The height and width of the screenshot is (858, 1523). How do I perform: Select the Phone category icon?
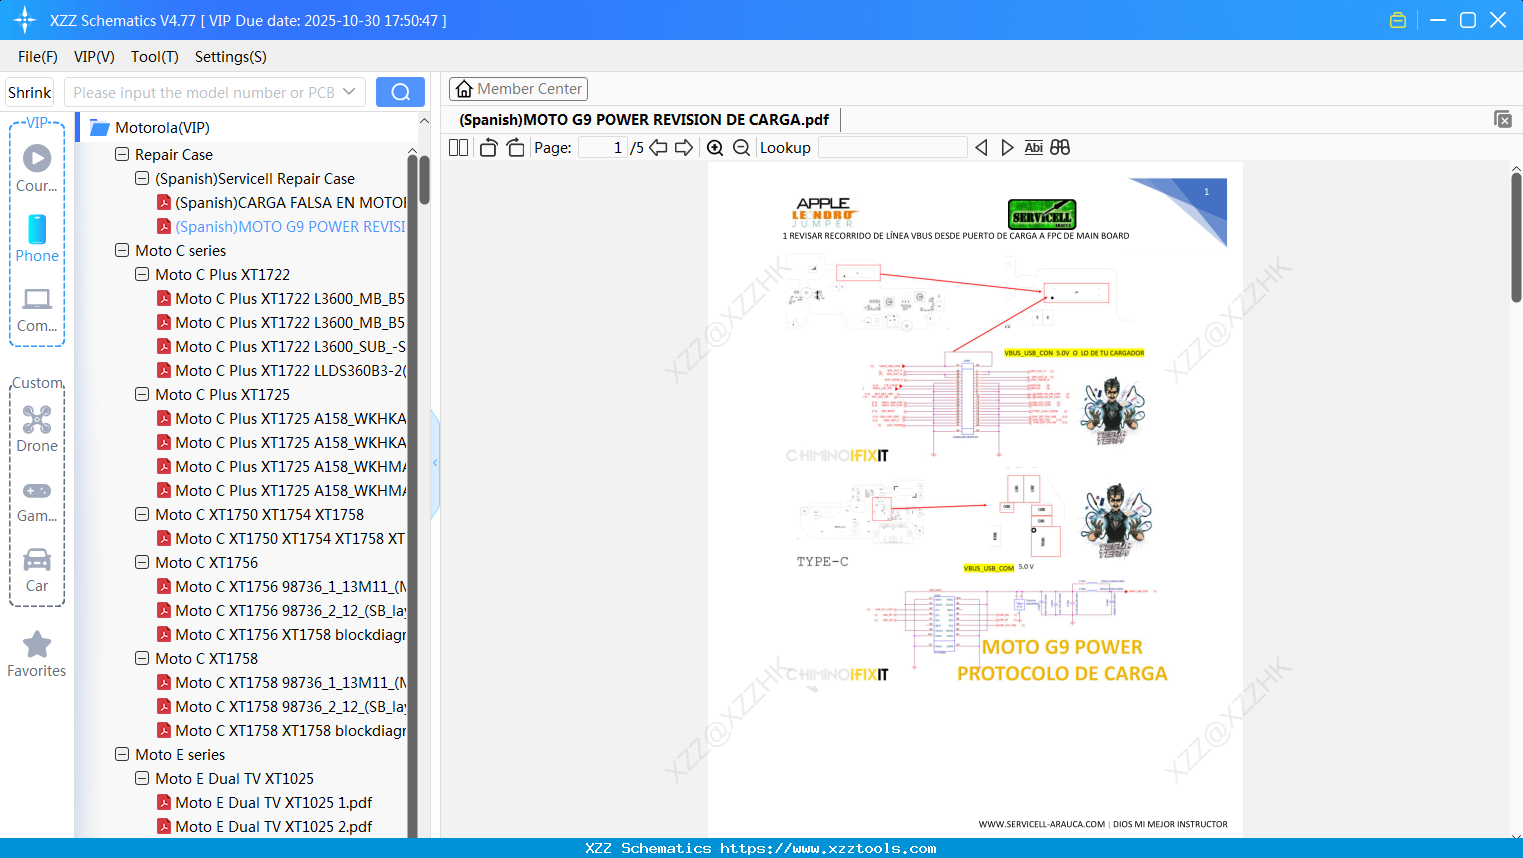(37, 238)
